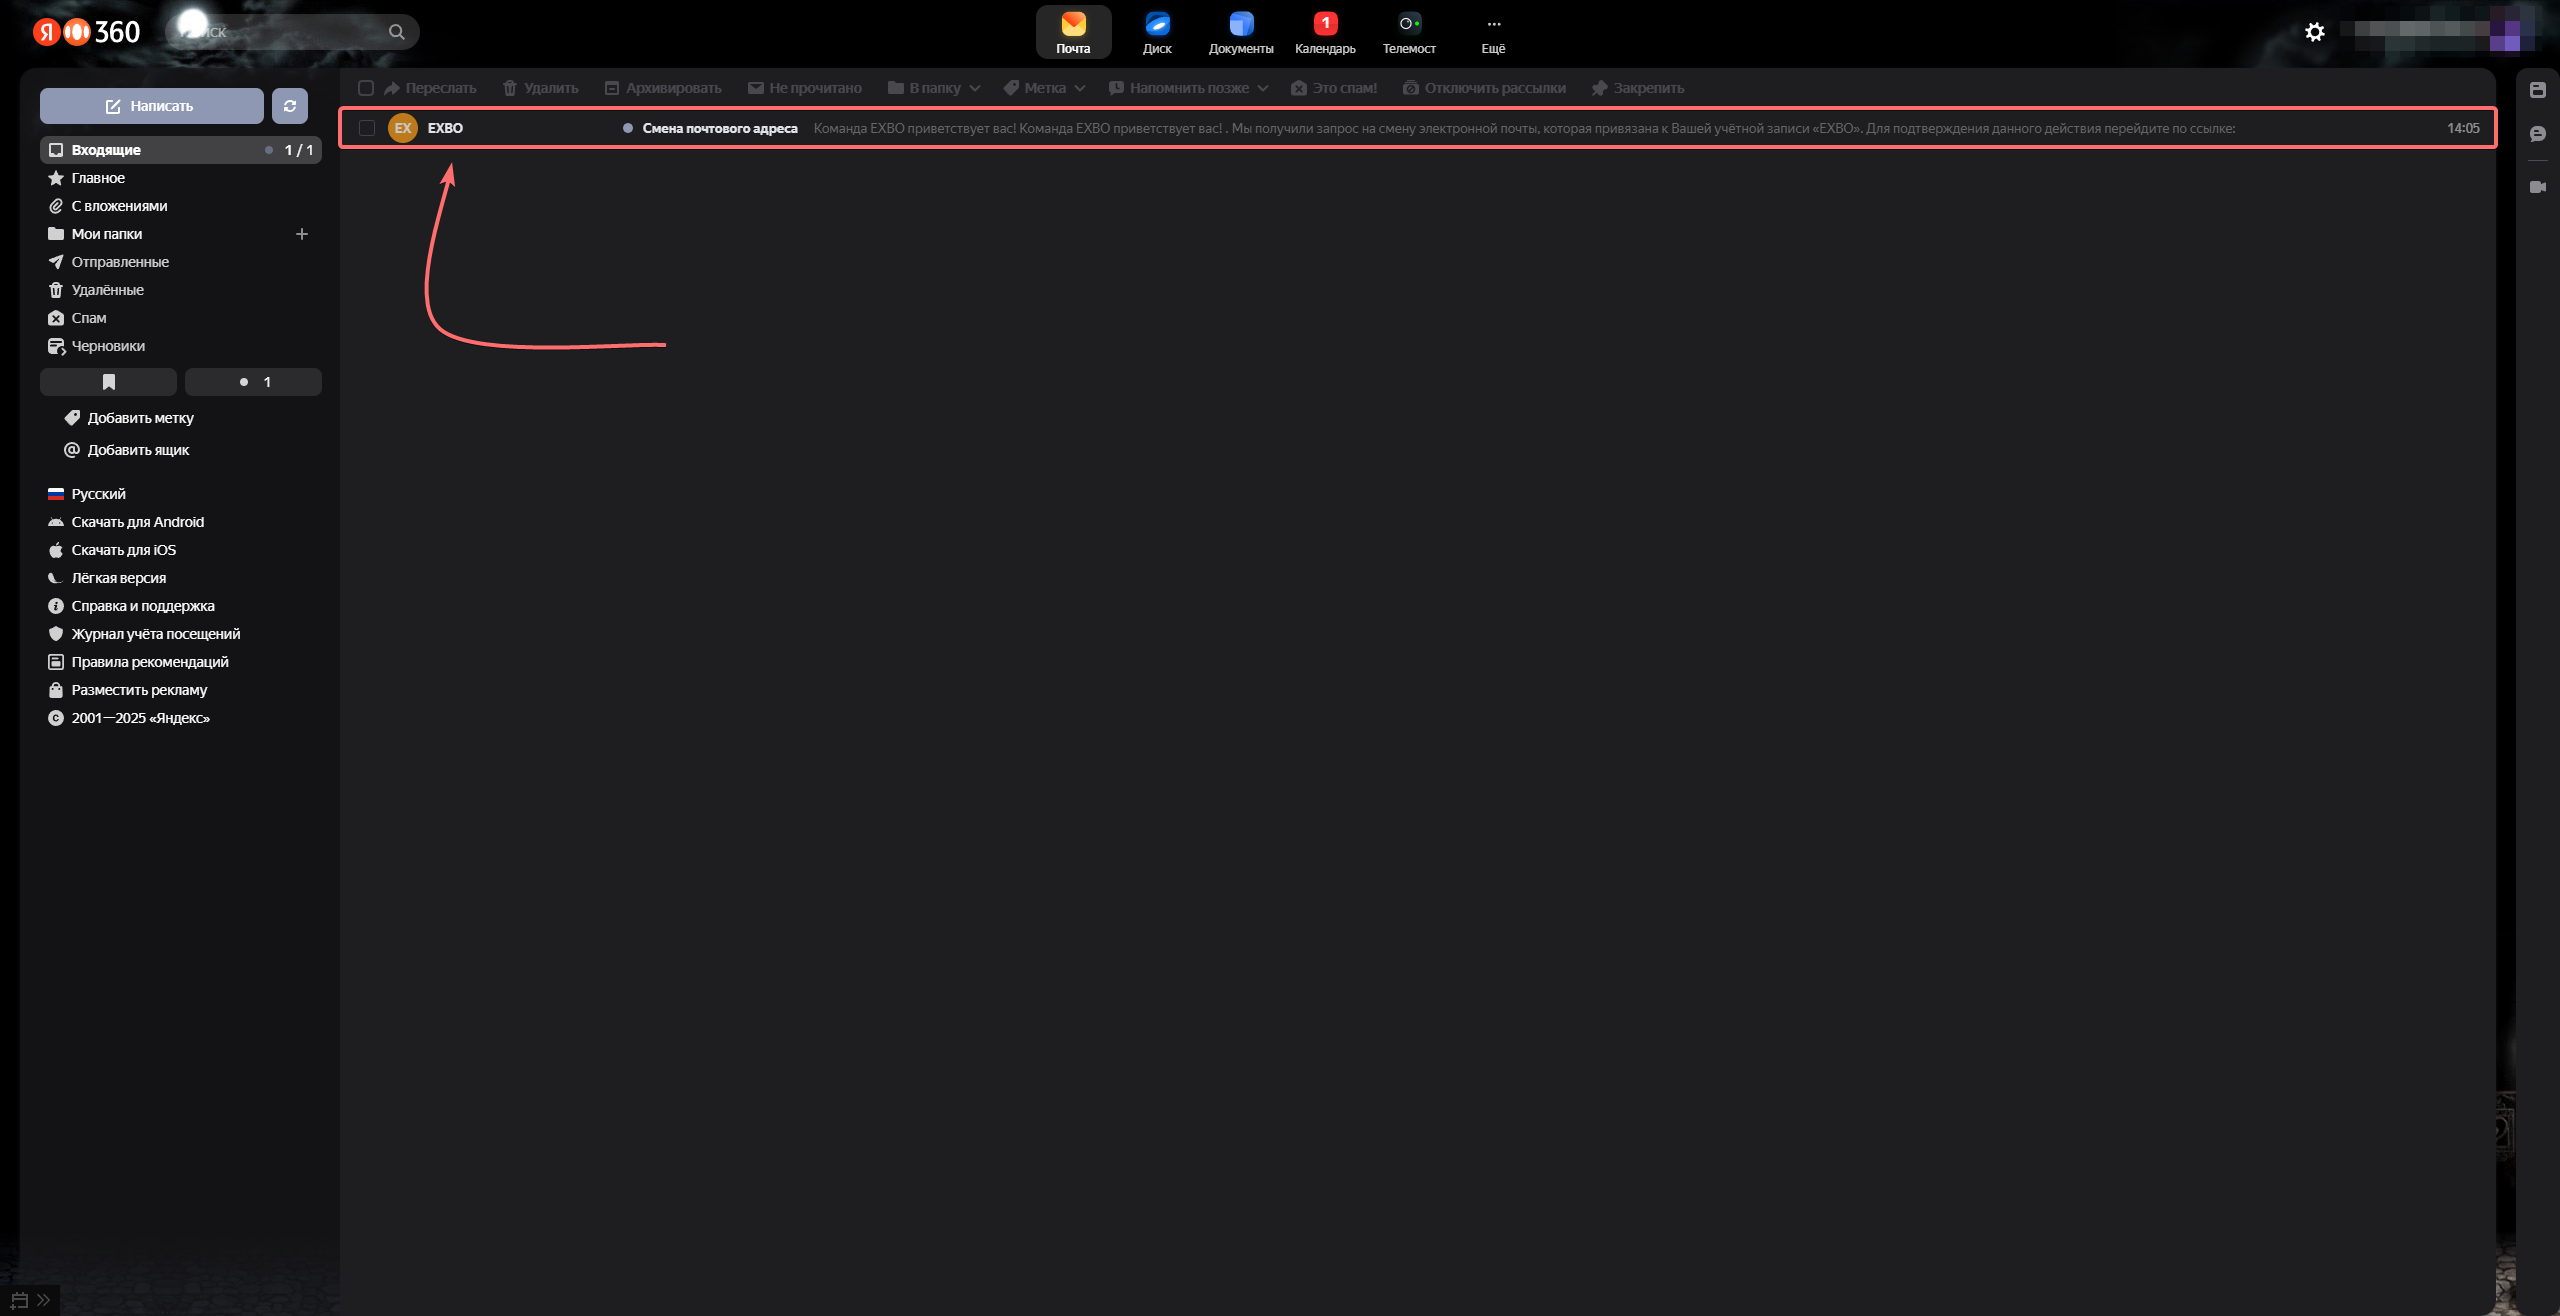Click the refresh mail icon button
Image resolution: width=2560 pixels, height=1316 pixels.
(x=289, y=106)
